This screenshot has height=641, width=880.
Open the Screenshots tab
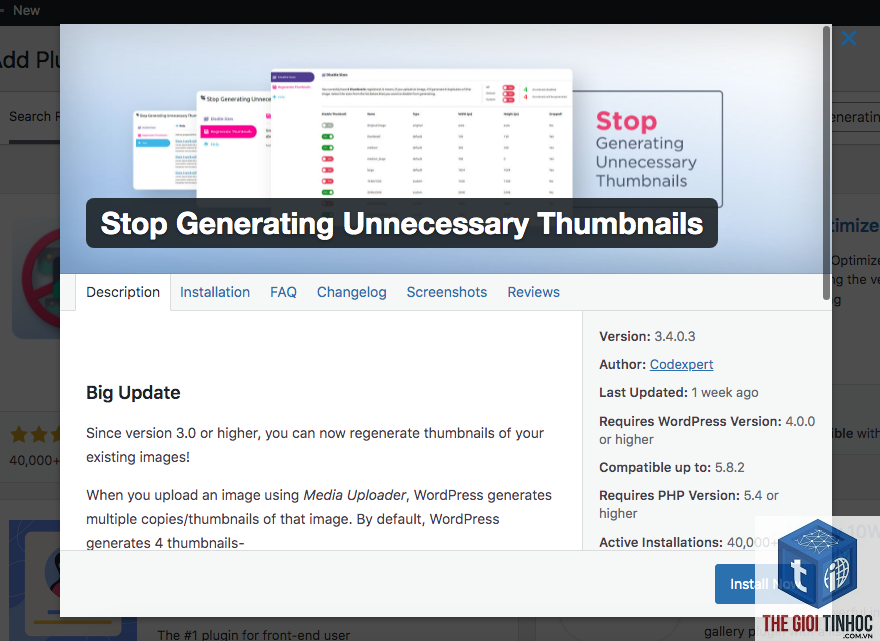click(447, 292)
